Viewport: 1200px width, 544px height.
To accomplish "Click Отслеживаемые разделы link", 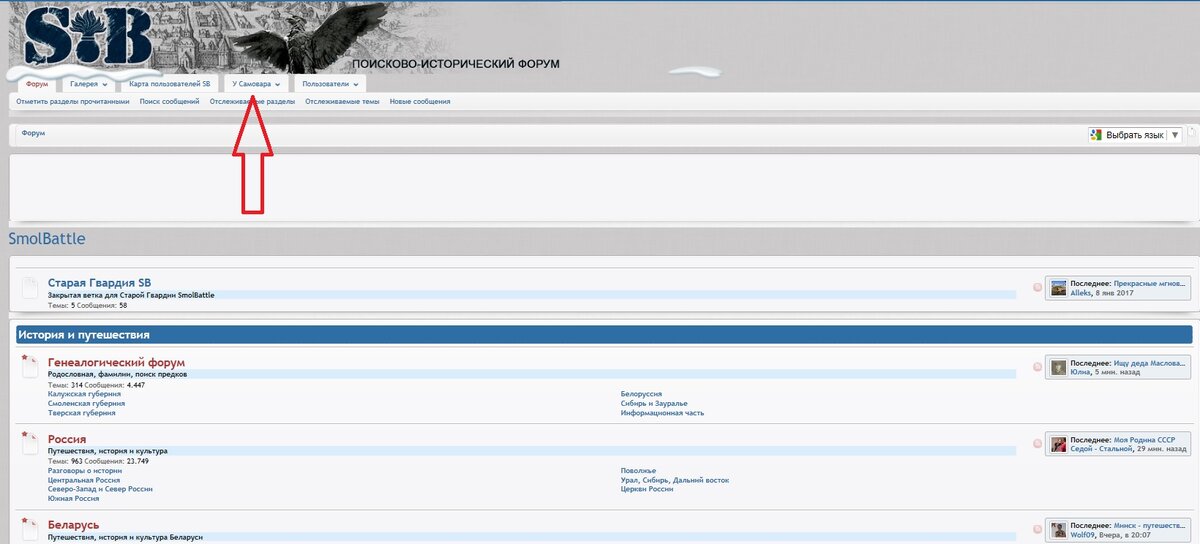I will pyautogui.click(x=252, y=101).
